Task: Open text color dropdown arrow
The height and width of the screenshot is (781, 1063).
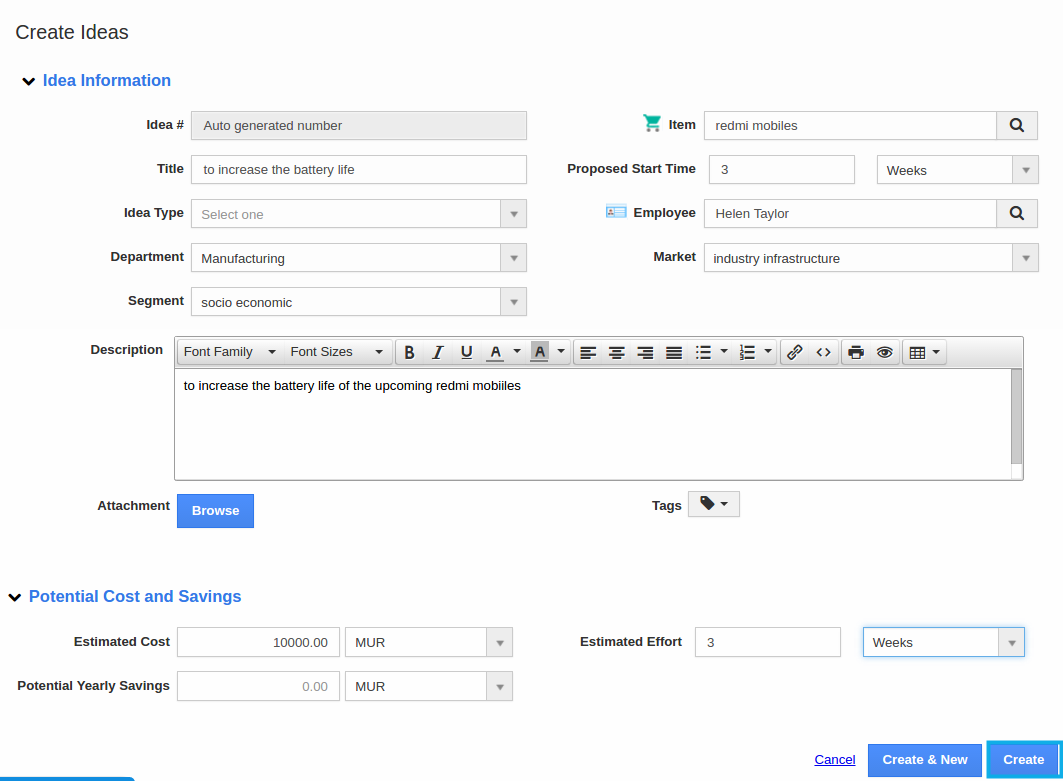Action: pyautogui.click(x=517, y=352)
